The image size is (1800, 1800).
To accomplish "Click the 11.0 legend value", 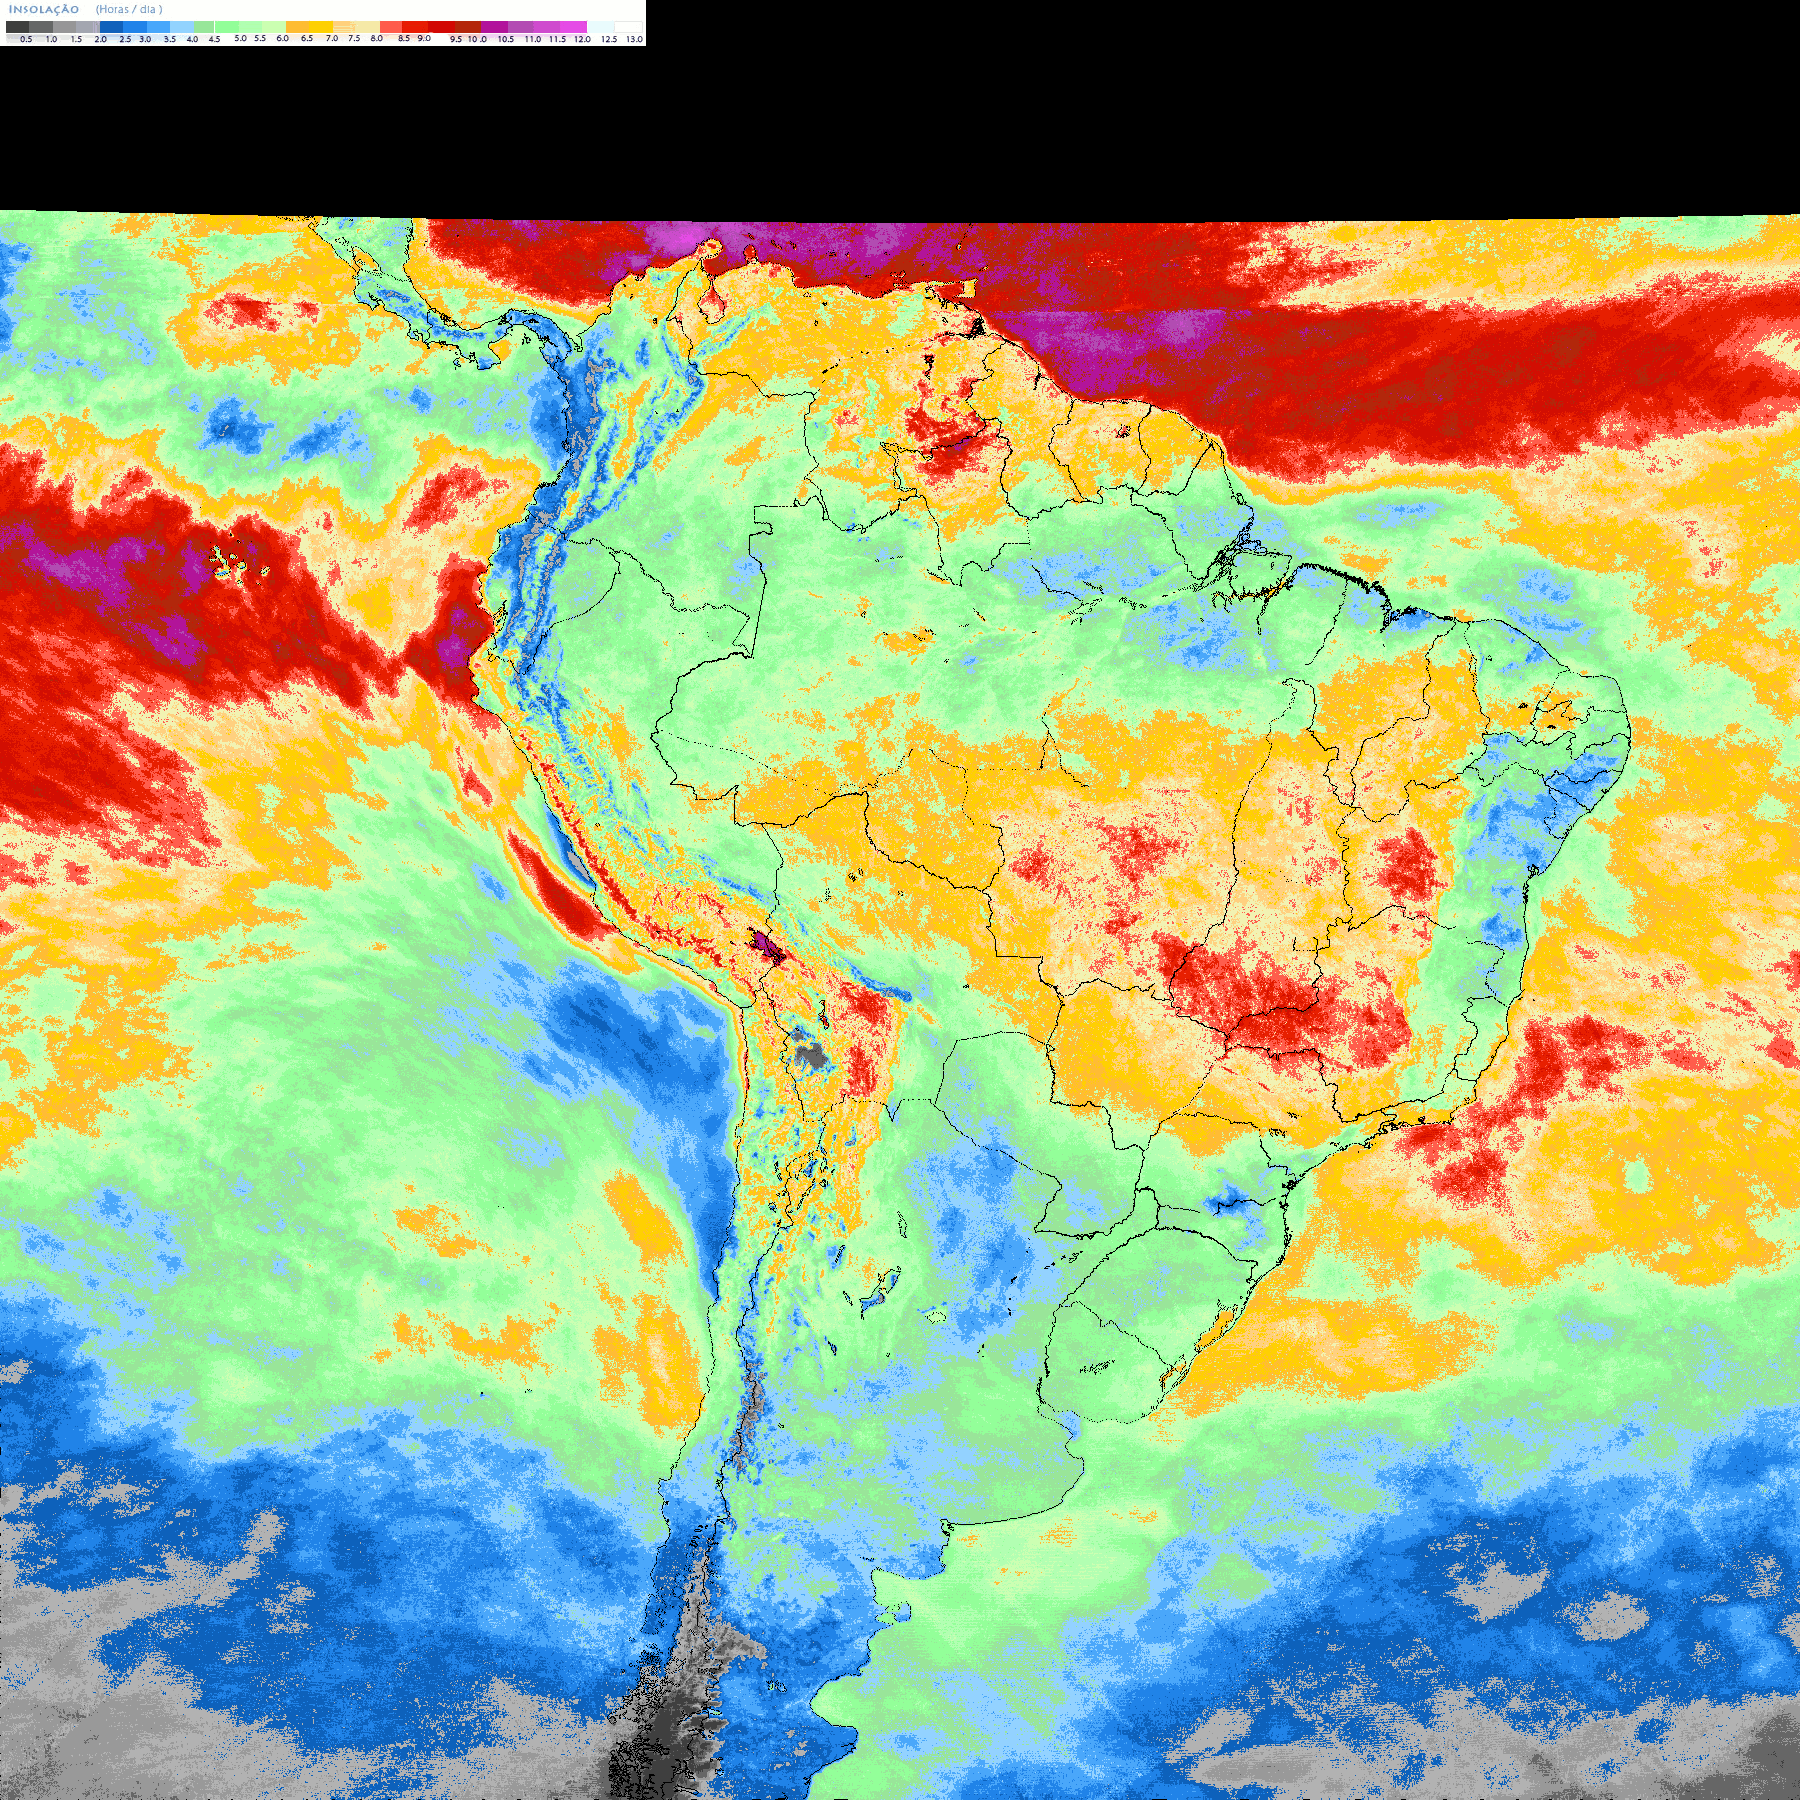I will tap(533, 39).
